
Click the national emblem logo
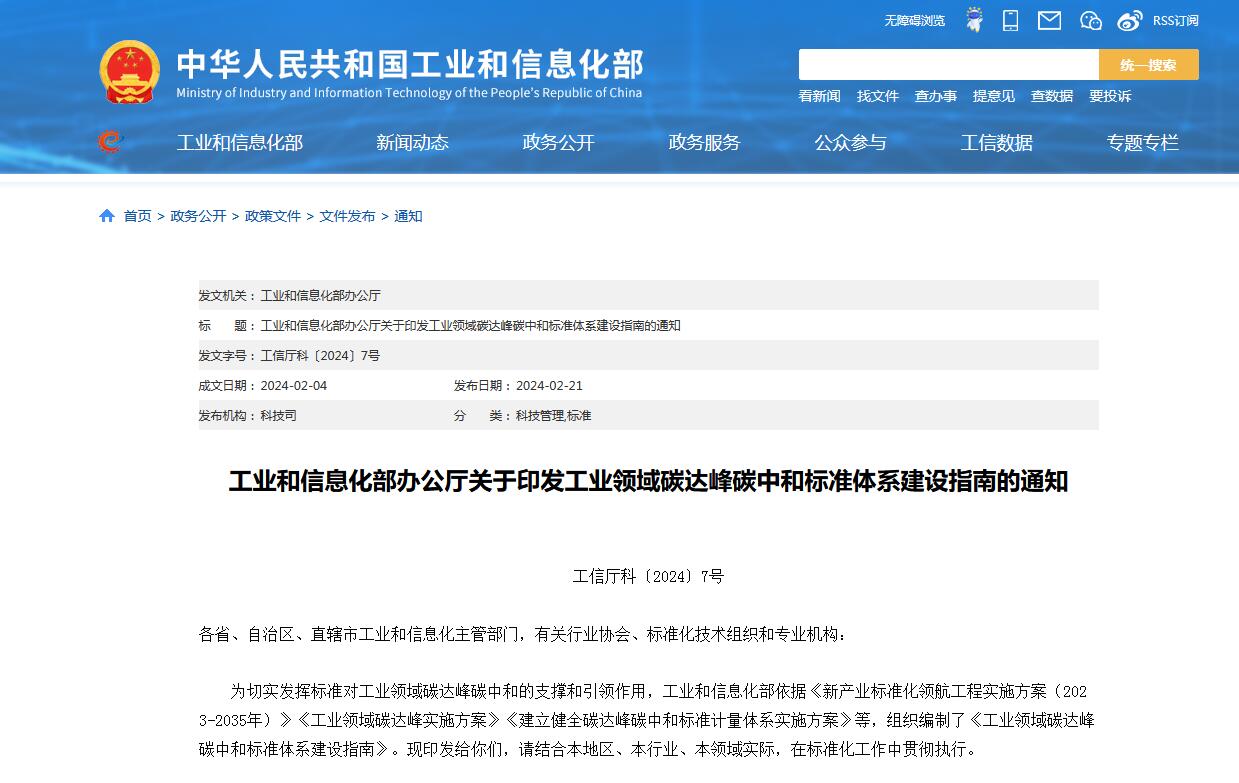(x=129, y=72)
